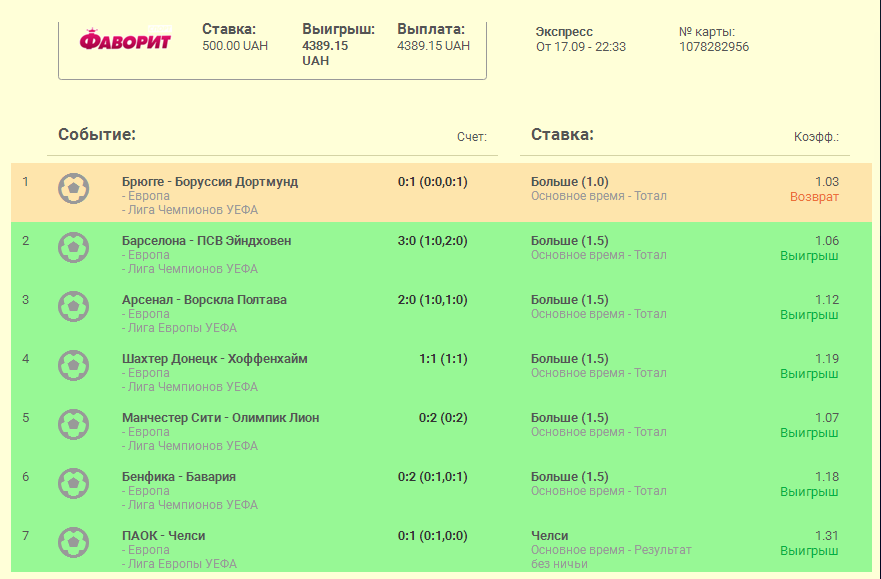Screen dimensions: 881x579
Task: Click stake amount 500.00 UAH
Action: pos(235,46)
